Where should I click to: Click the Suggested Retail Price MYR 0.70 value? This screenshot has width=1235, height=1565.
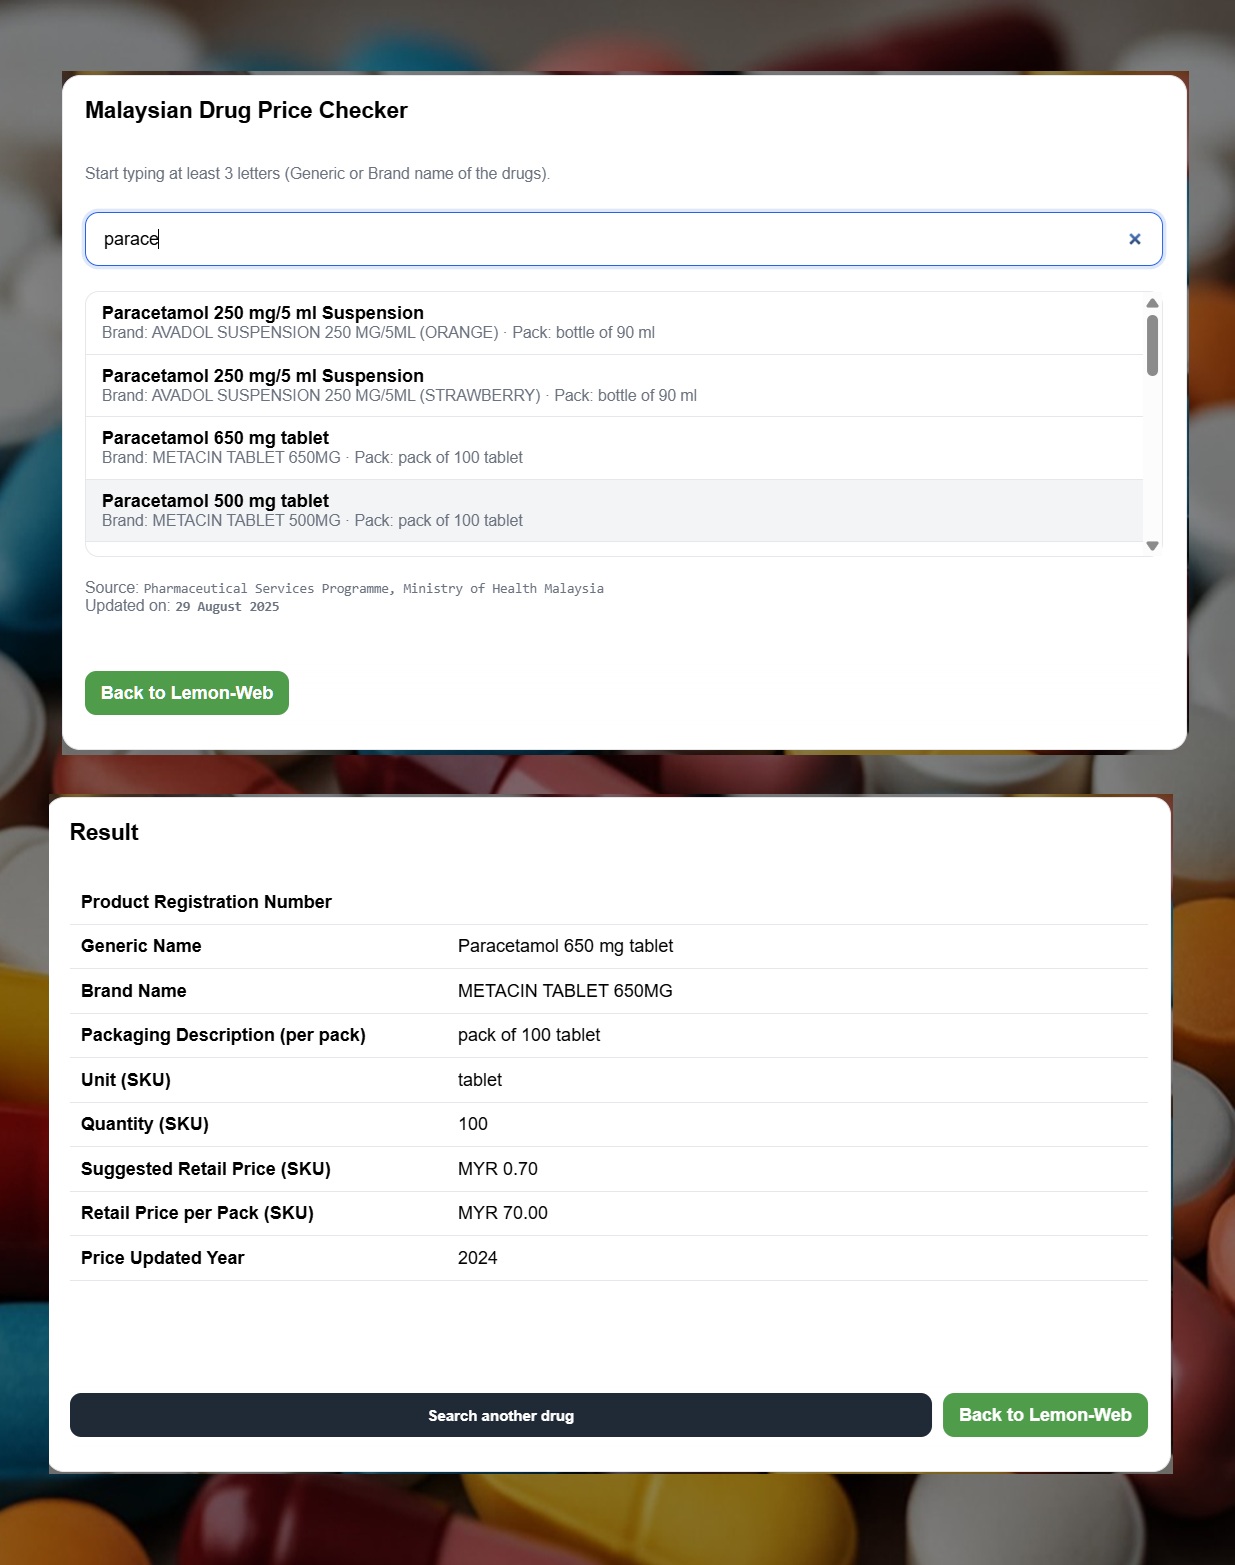[498, 1168]
